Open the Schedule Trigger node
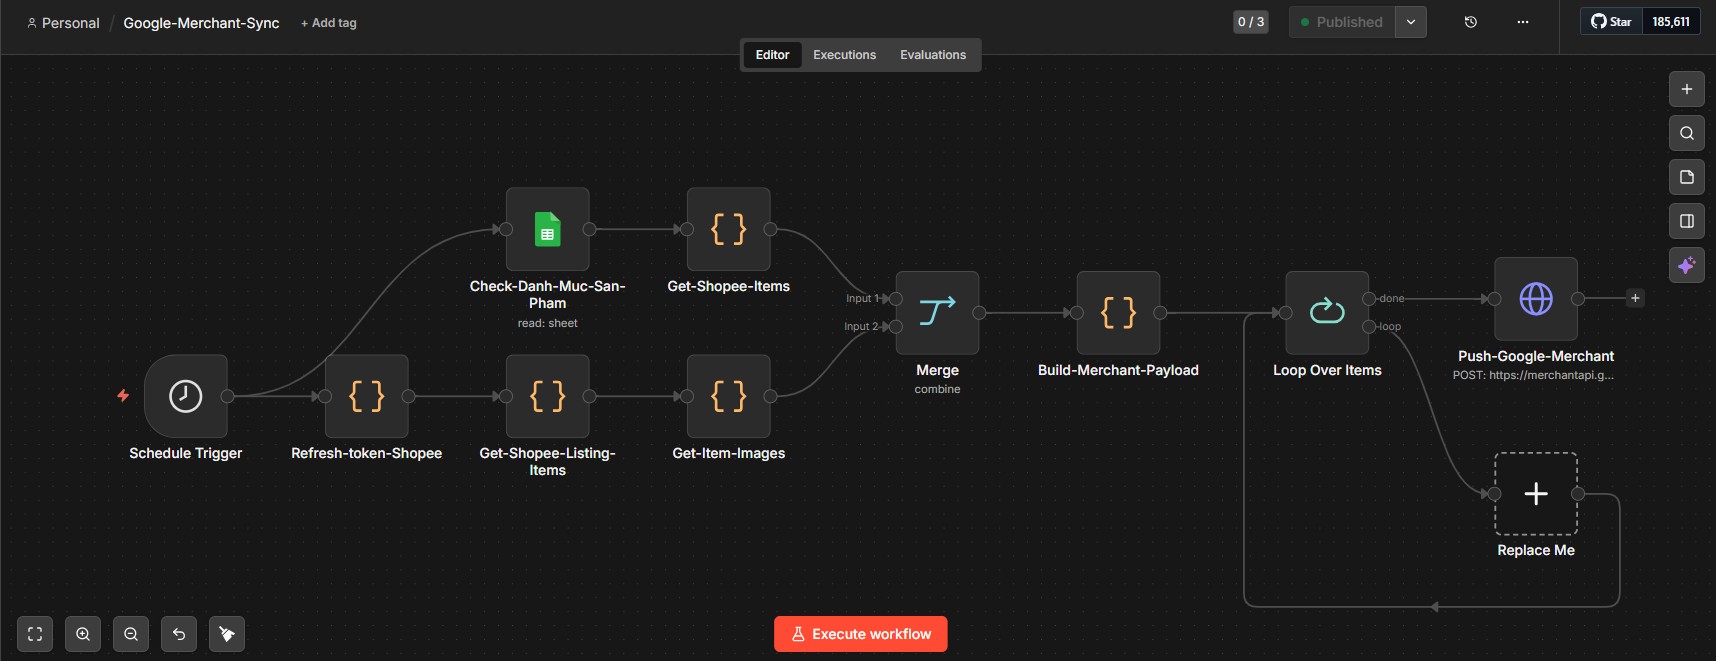This screenshot has height=661, width=1716. (186, 396)
